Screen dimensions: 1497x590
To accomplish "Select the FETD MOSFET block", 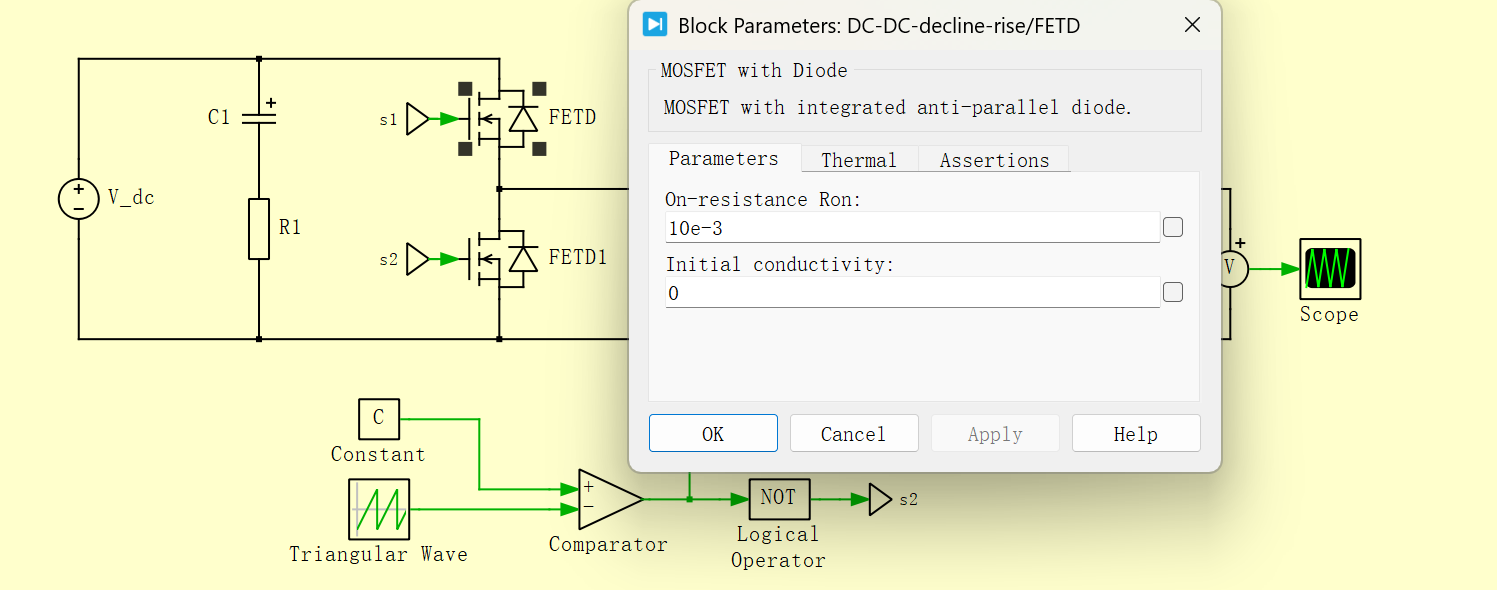I will [502, 119].
